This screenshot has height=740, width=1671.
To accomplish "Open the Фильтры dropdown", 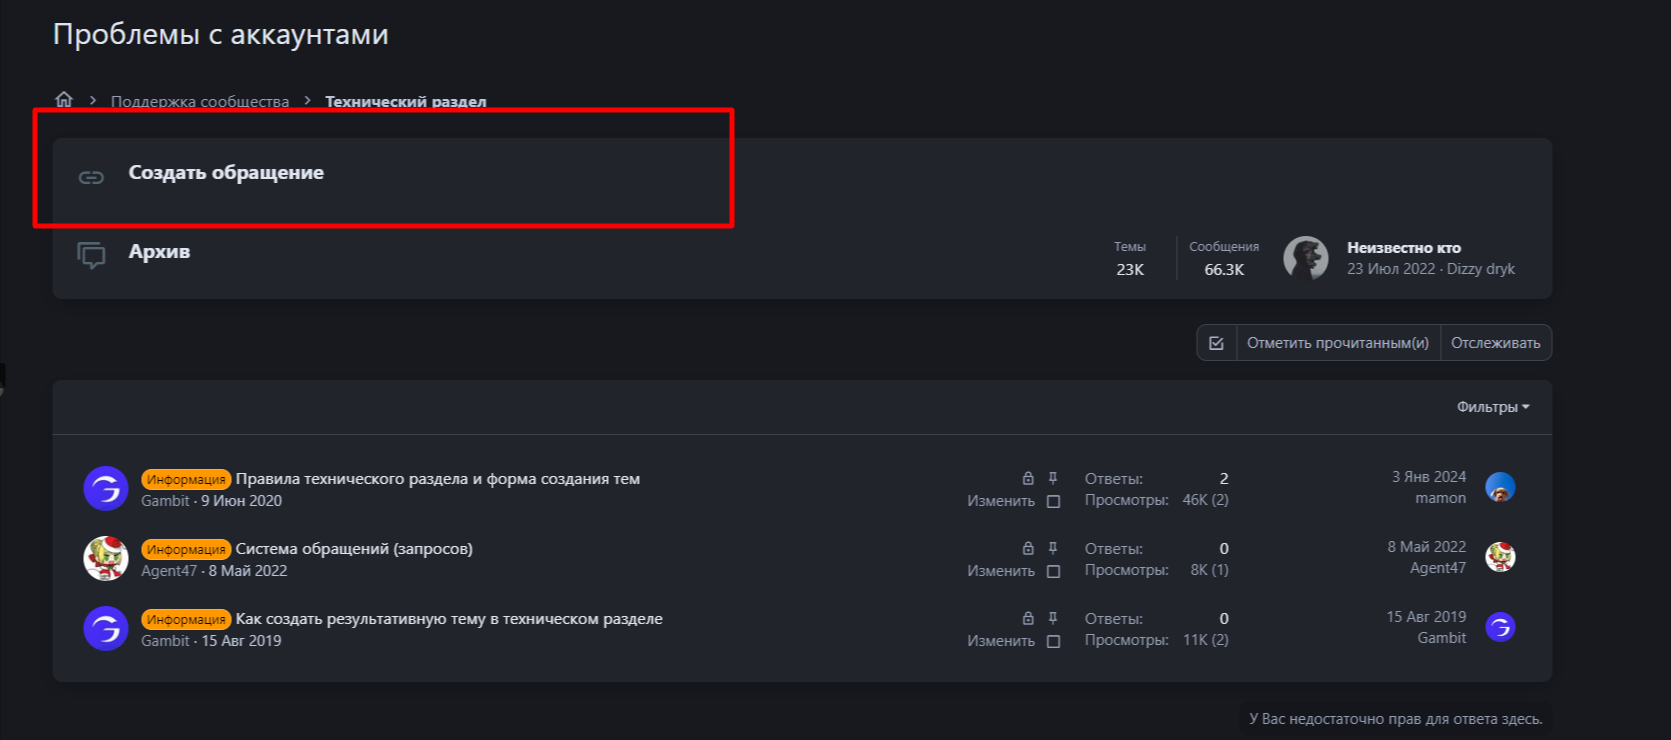I will click(1492, 407).
